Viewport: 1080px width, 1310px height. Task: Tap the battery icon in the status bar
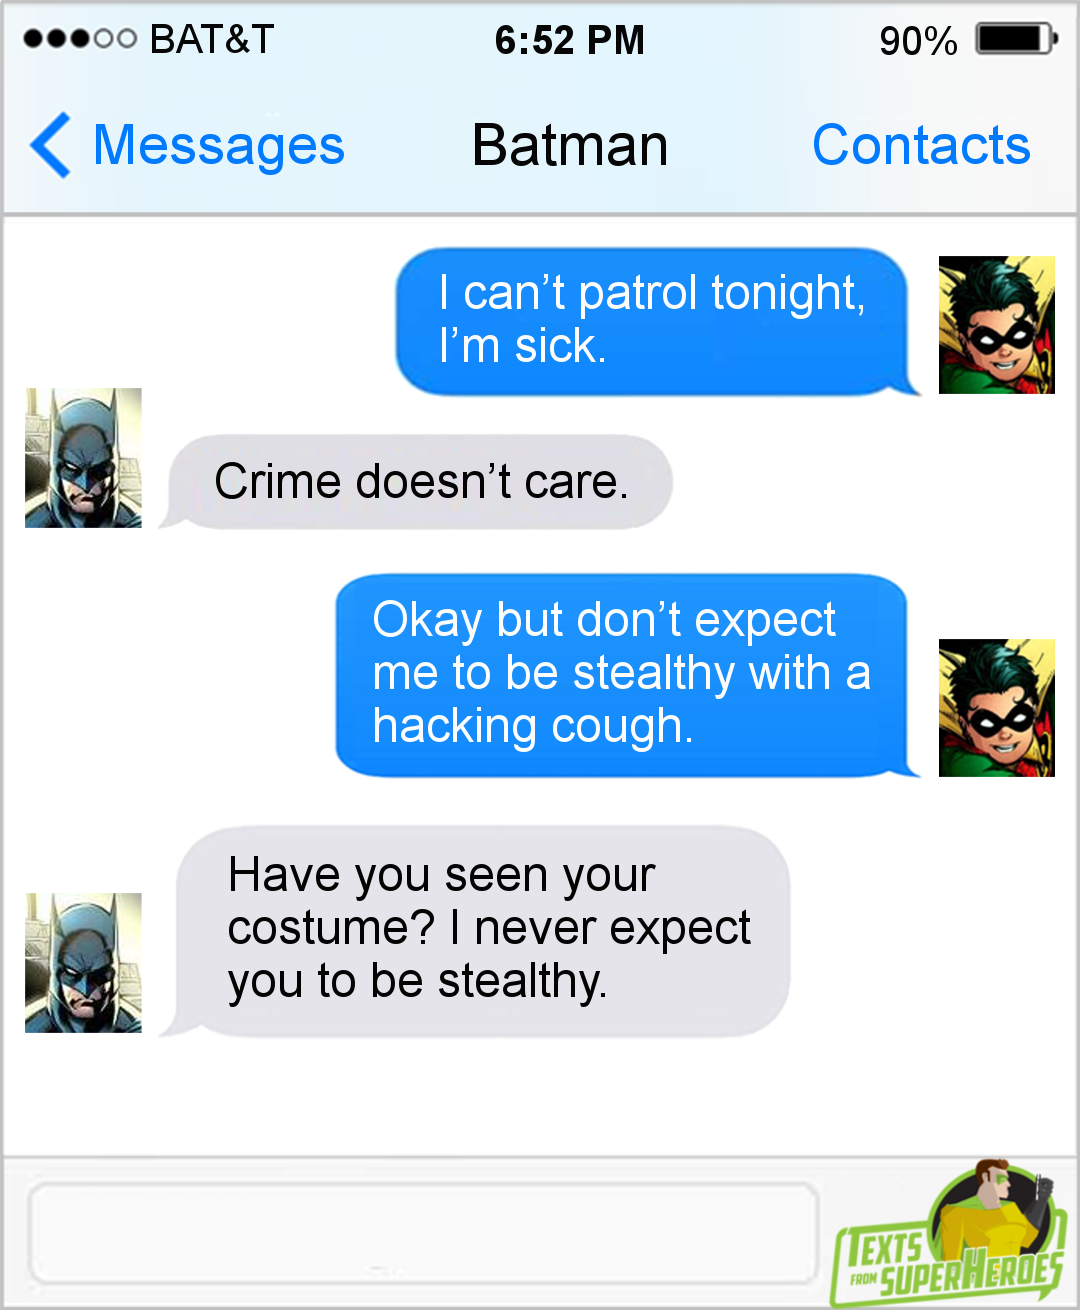(1015, 39)
